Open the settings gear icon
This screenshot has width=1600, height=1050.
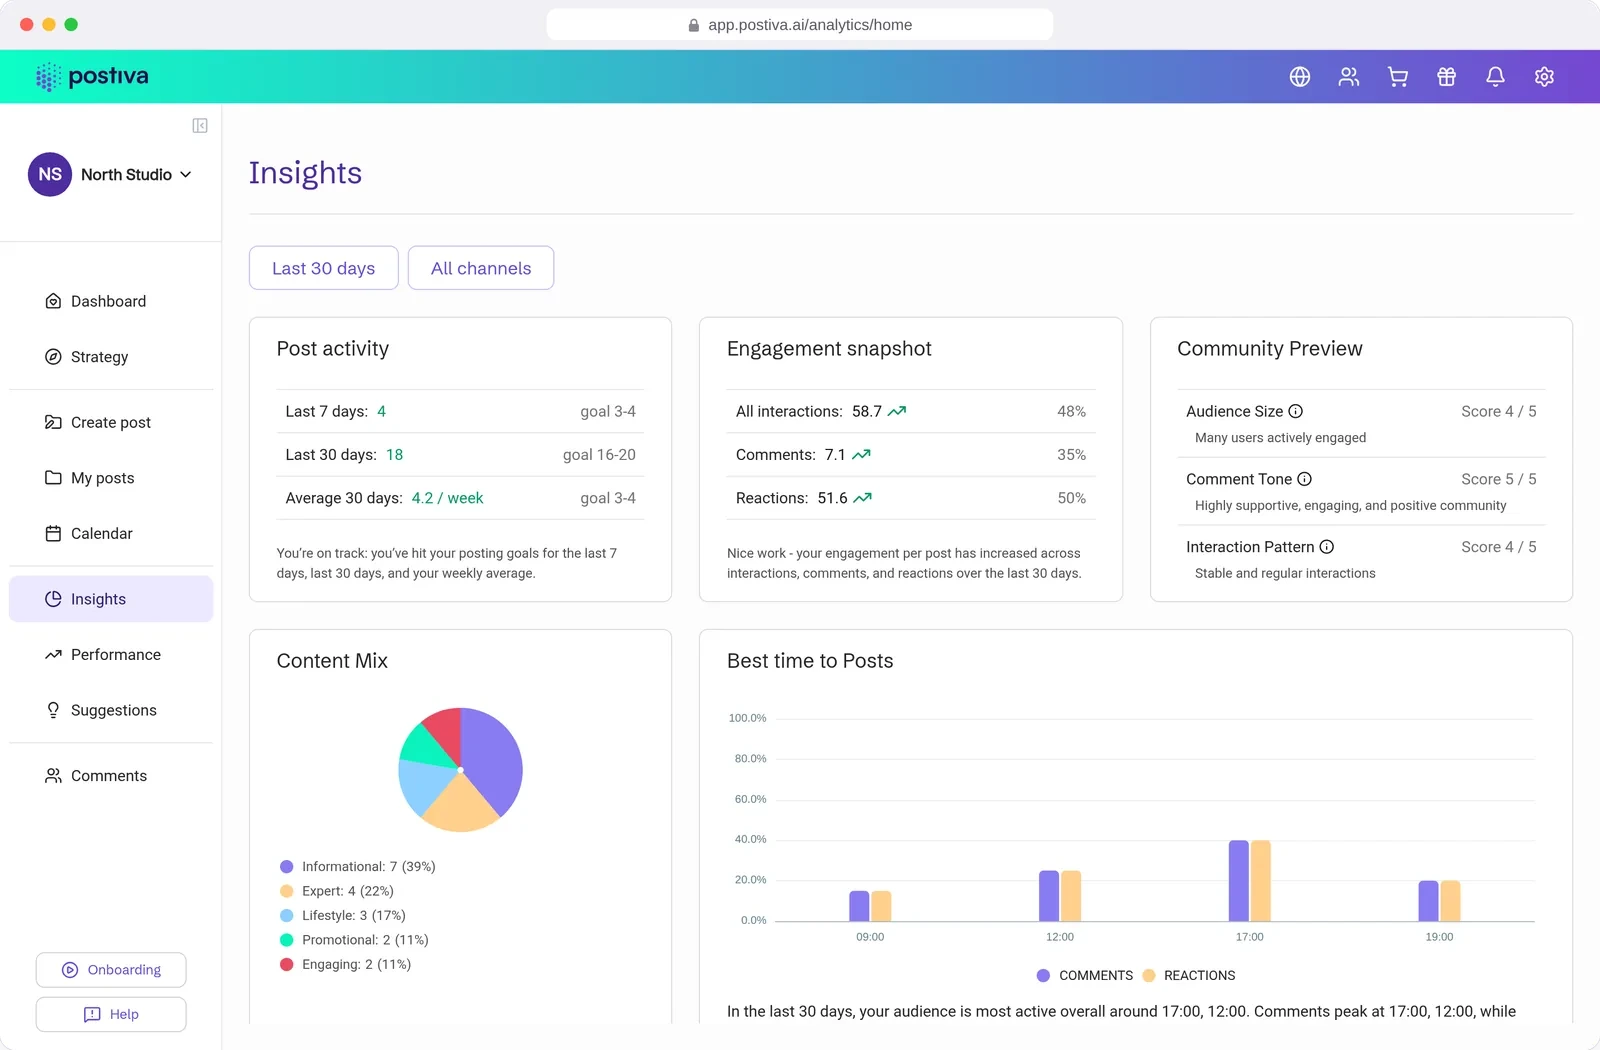pyautogui.click(x=1545, y=77)
